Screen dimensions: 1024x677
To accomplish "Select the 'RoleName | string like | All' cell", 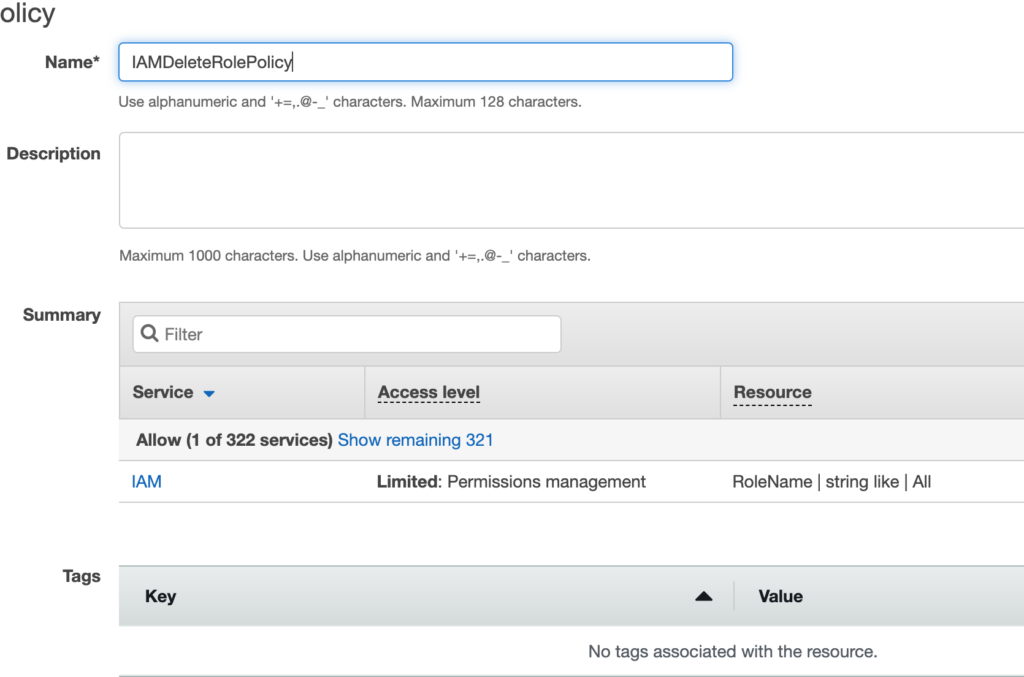I will [x=831, y=482].
